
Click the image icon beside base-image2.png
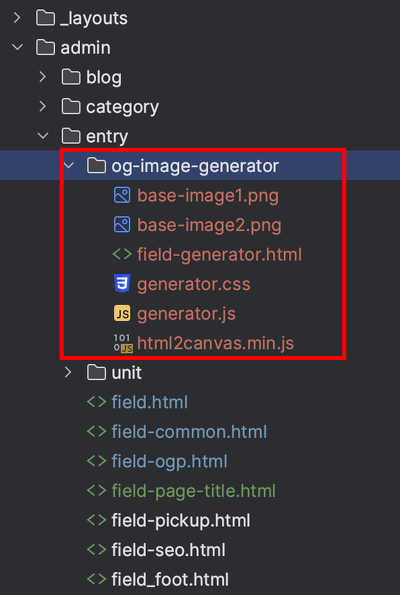click(x=122, y=225)
